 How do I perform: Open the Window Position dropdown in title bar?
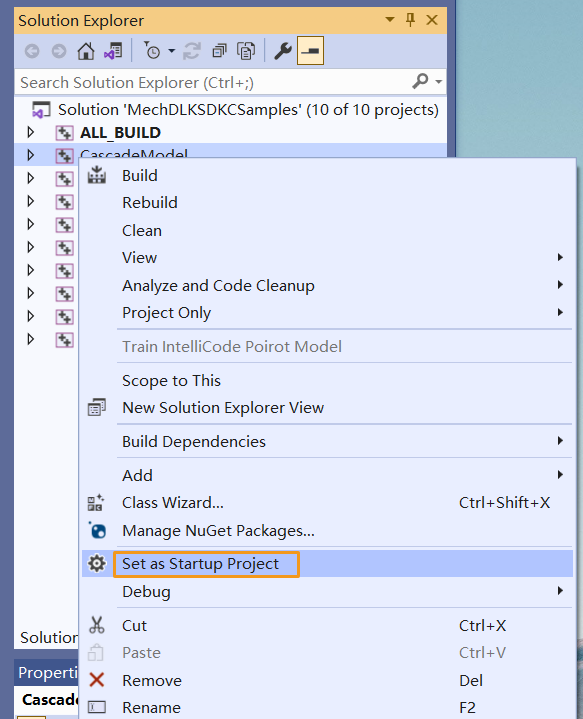pos(390,20)
